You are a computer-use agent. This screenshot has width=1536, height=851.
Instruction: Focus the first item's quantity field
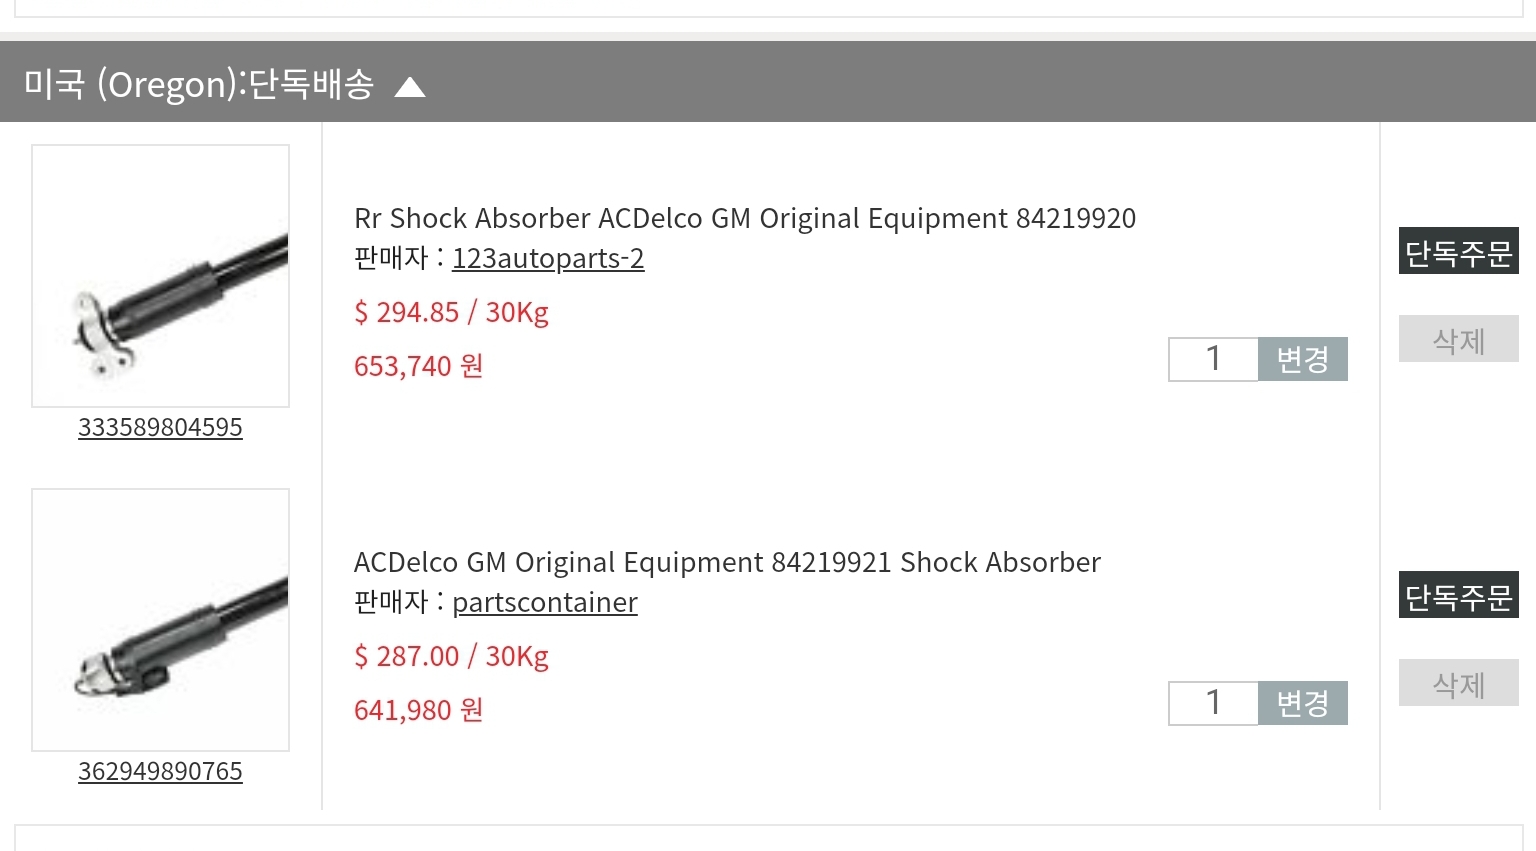[x=1213, y=359]
